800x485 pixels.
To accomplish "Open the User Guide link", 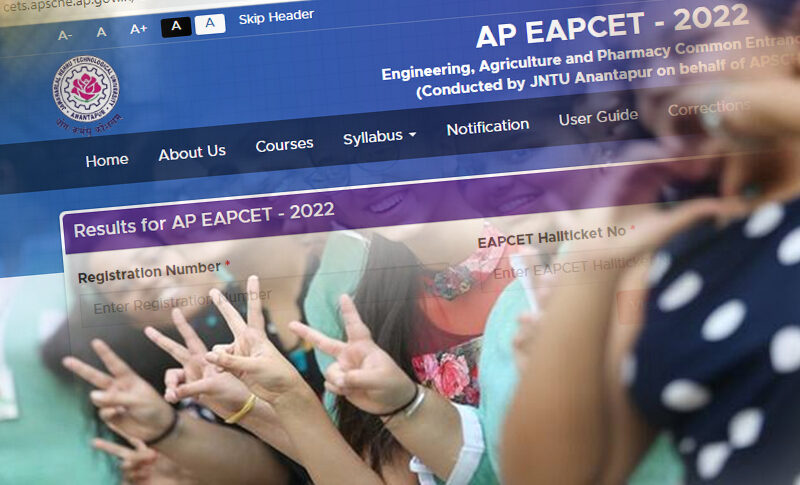I will coord(597,117).
